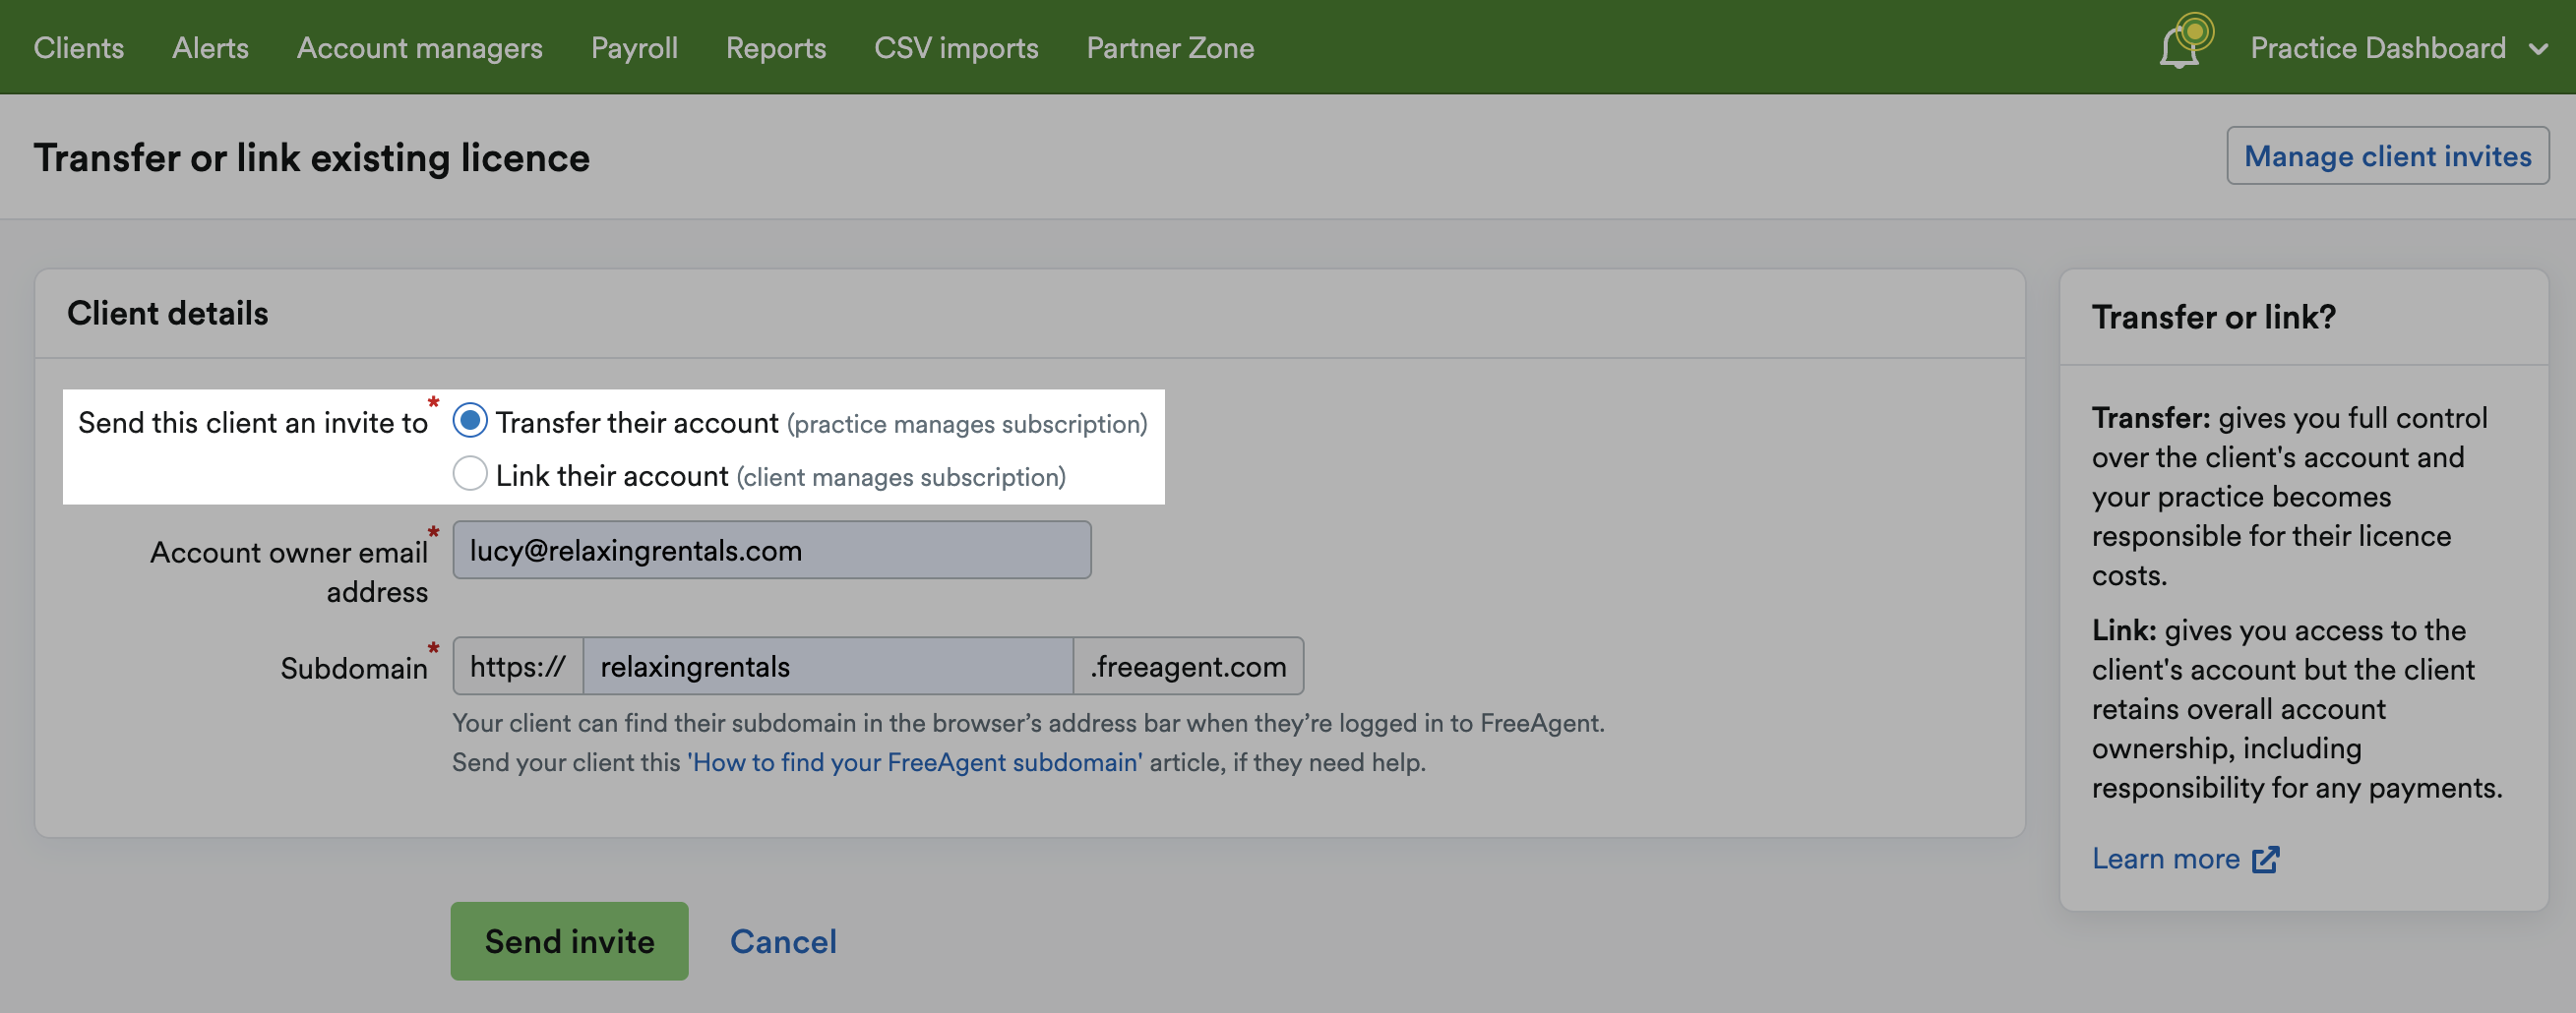Click the 'Client details' heading
This screenshot has height=1013, width=2576.
[x=168, y=313]
